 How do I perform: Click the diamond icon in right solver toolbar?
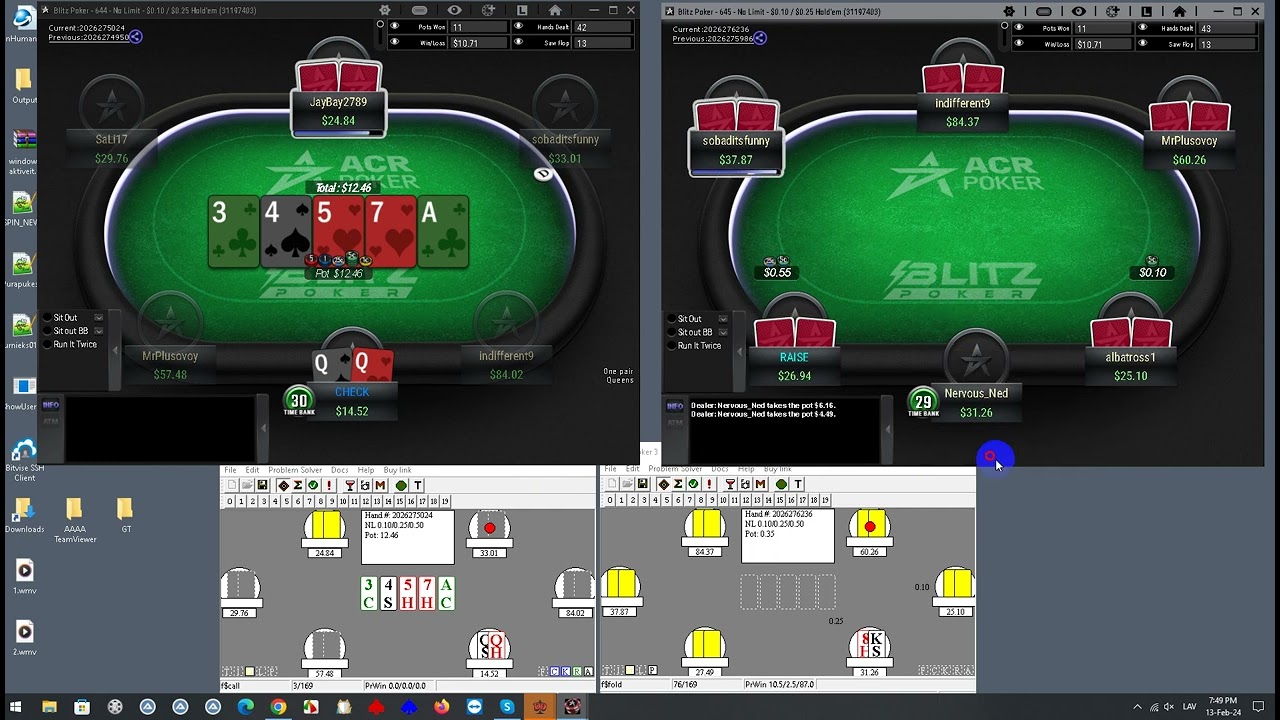point(663,484)
